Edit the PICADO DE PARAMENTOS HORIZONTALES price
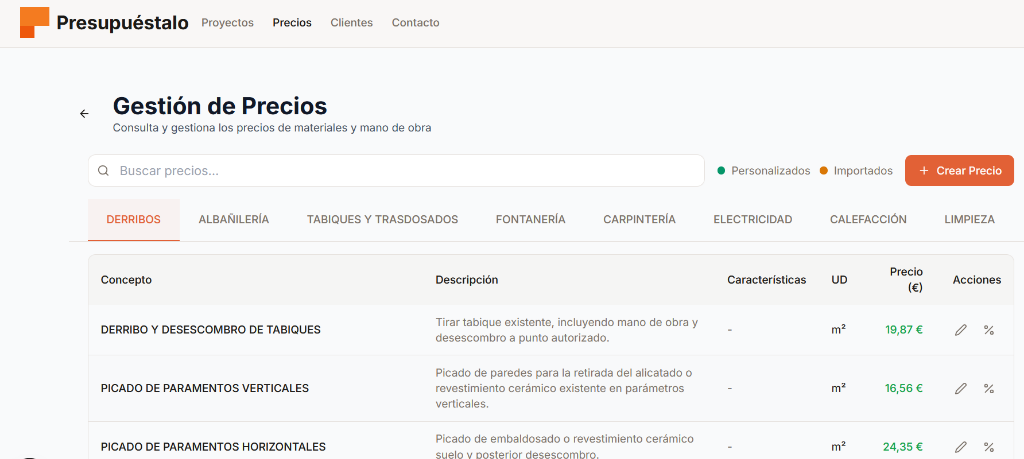The image size is (1024, 459). 960,447
